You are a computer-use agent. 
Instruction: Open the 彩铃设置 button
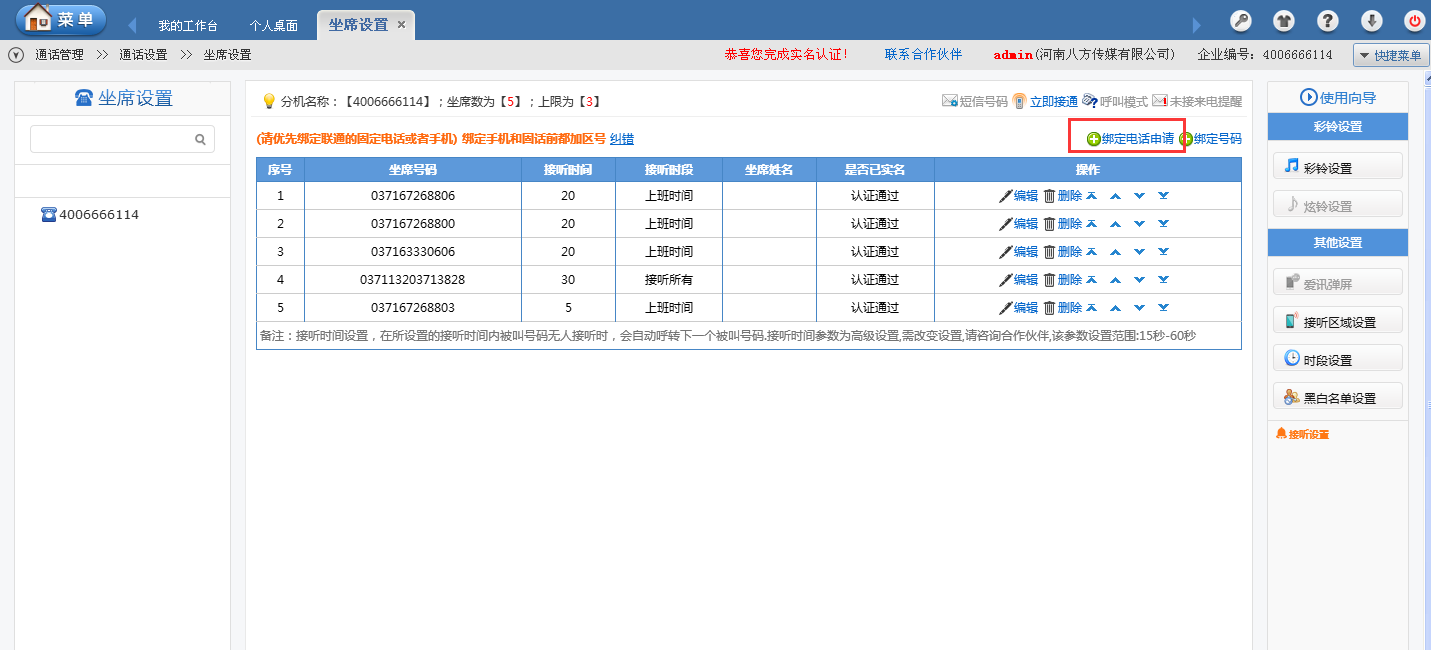pyautogui.click(x=1337, y=167)
